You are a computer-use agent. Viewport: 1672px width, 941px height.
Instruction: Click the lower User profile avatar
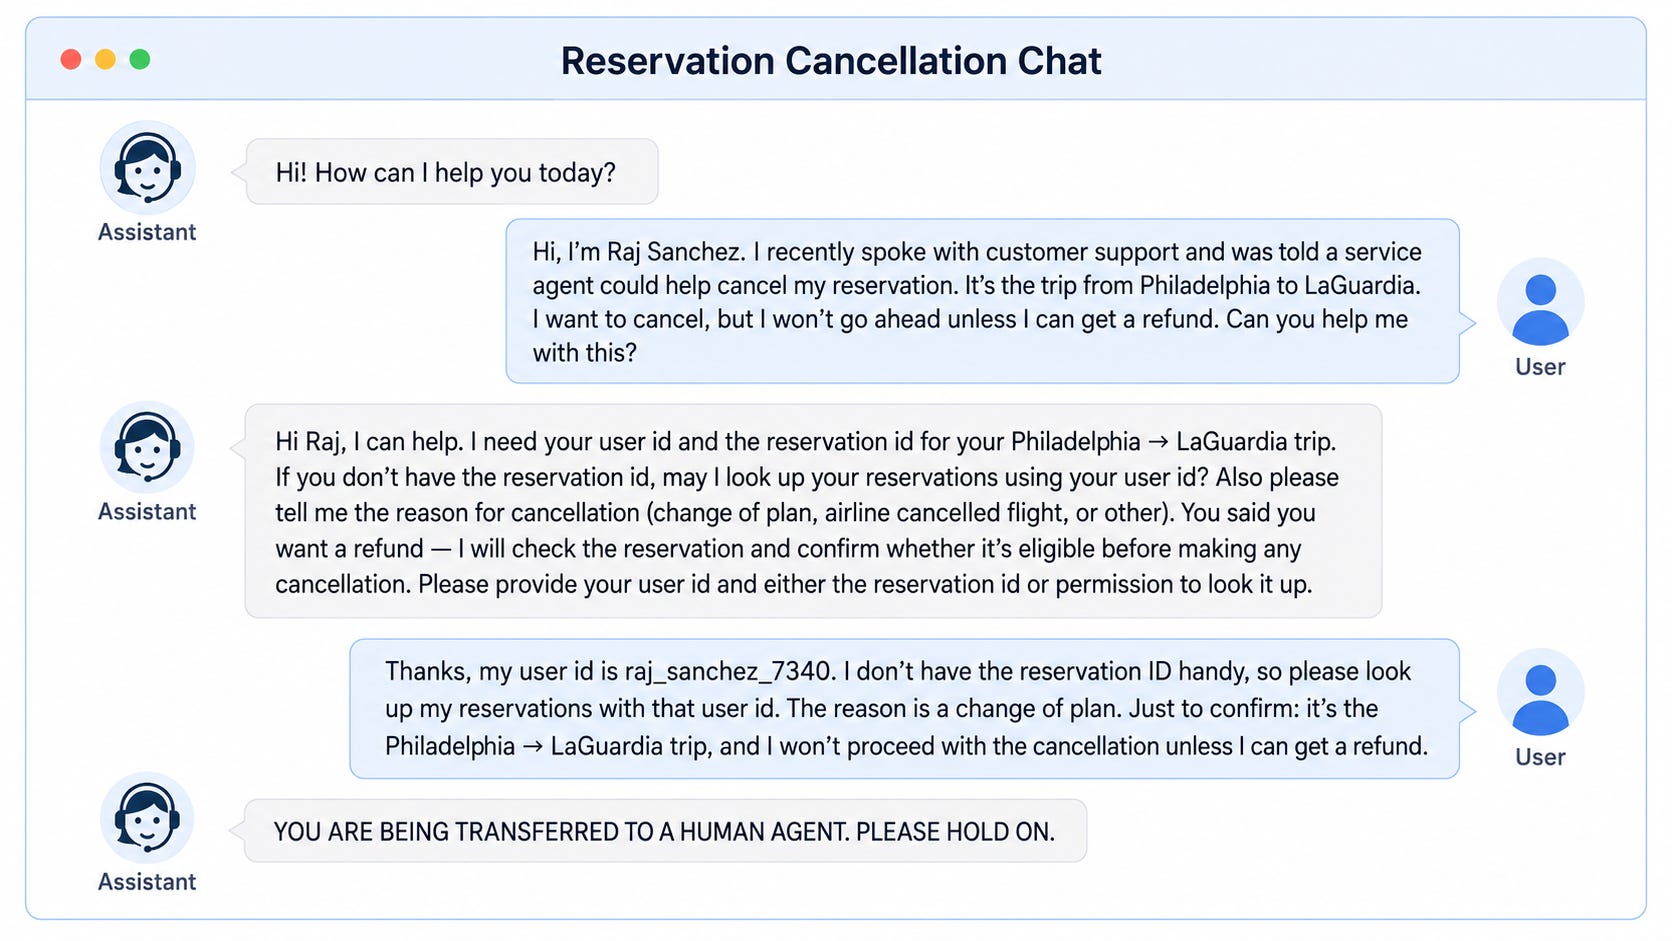[x=1540, y=692]
